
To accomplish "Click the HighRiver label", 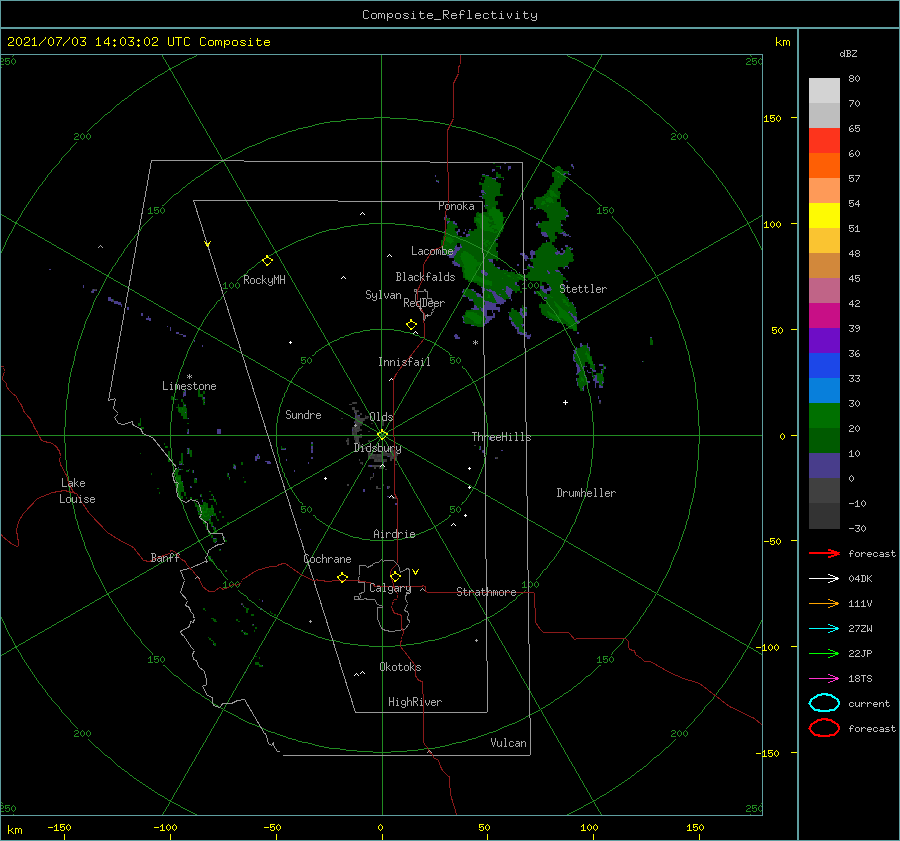I will point(415,702).
